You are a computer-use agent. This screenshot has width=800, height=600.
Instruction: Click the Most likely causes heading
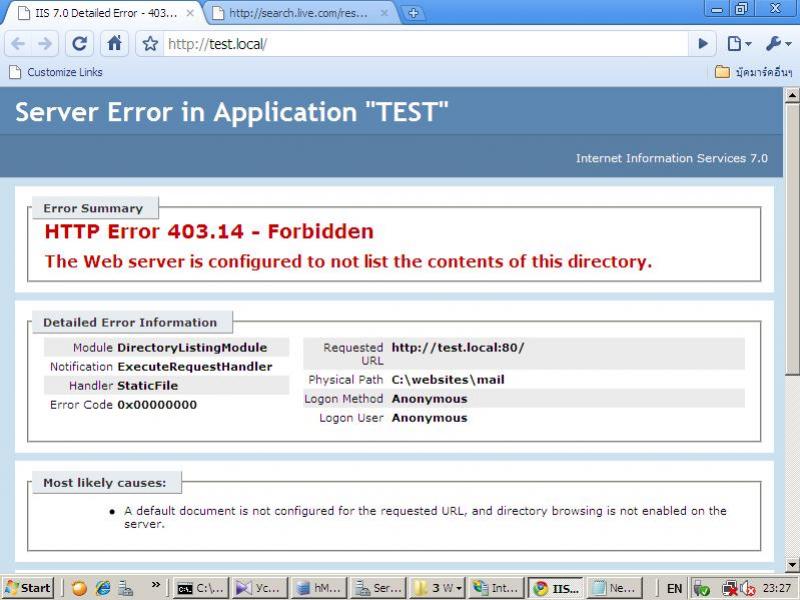tap(105, 483)
